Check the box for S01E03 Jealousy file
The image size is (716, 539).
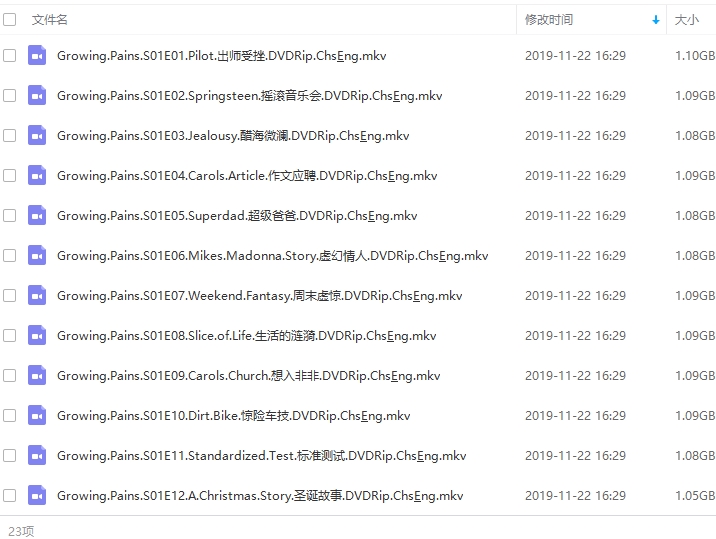click(10, 136)
